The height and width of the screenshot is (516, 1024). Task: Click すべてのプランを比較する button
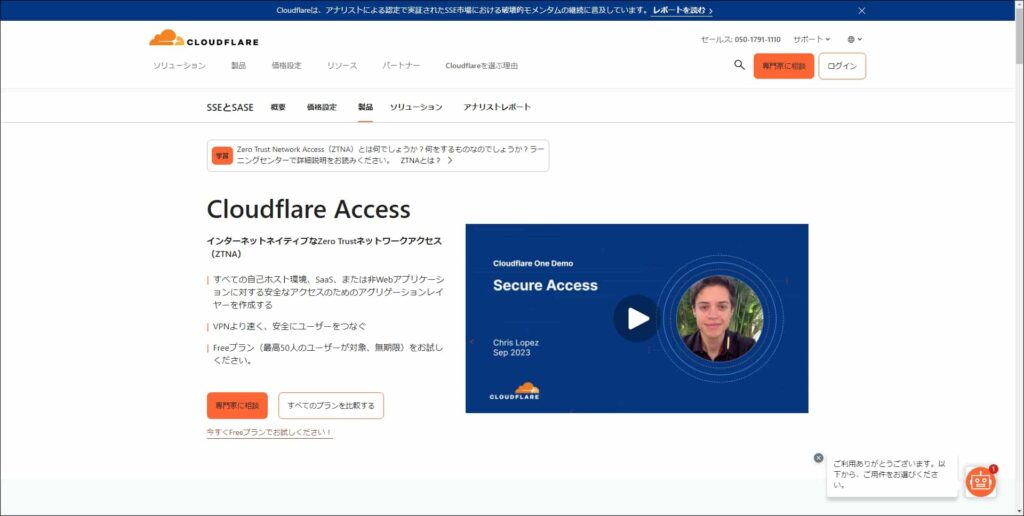pos(331,406)
